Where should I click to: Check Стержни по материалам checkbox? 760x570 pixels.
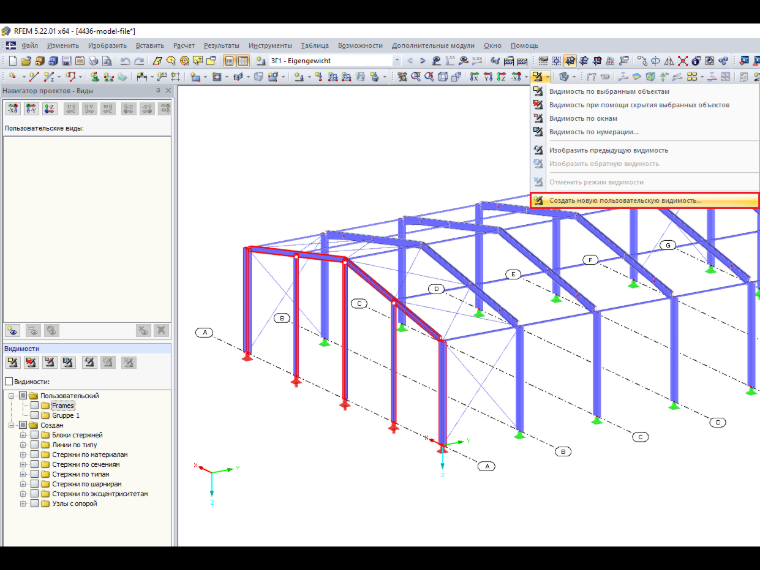pos(34,455)
